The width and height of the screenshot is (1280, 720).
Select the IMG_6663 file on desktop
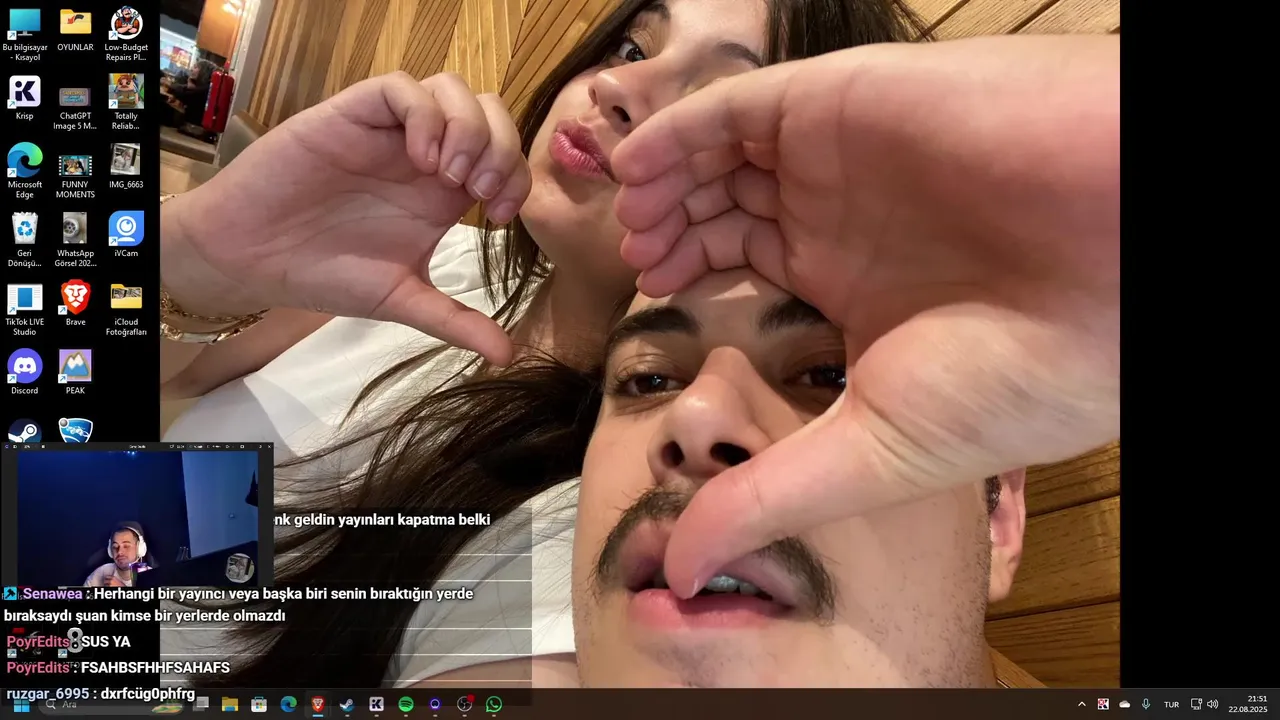click(126, 167)
